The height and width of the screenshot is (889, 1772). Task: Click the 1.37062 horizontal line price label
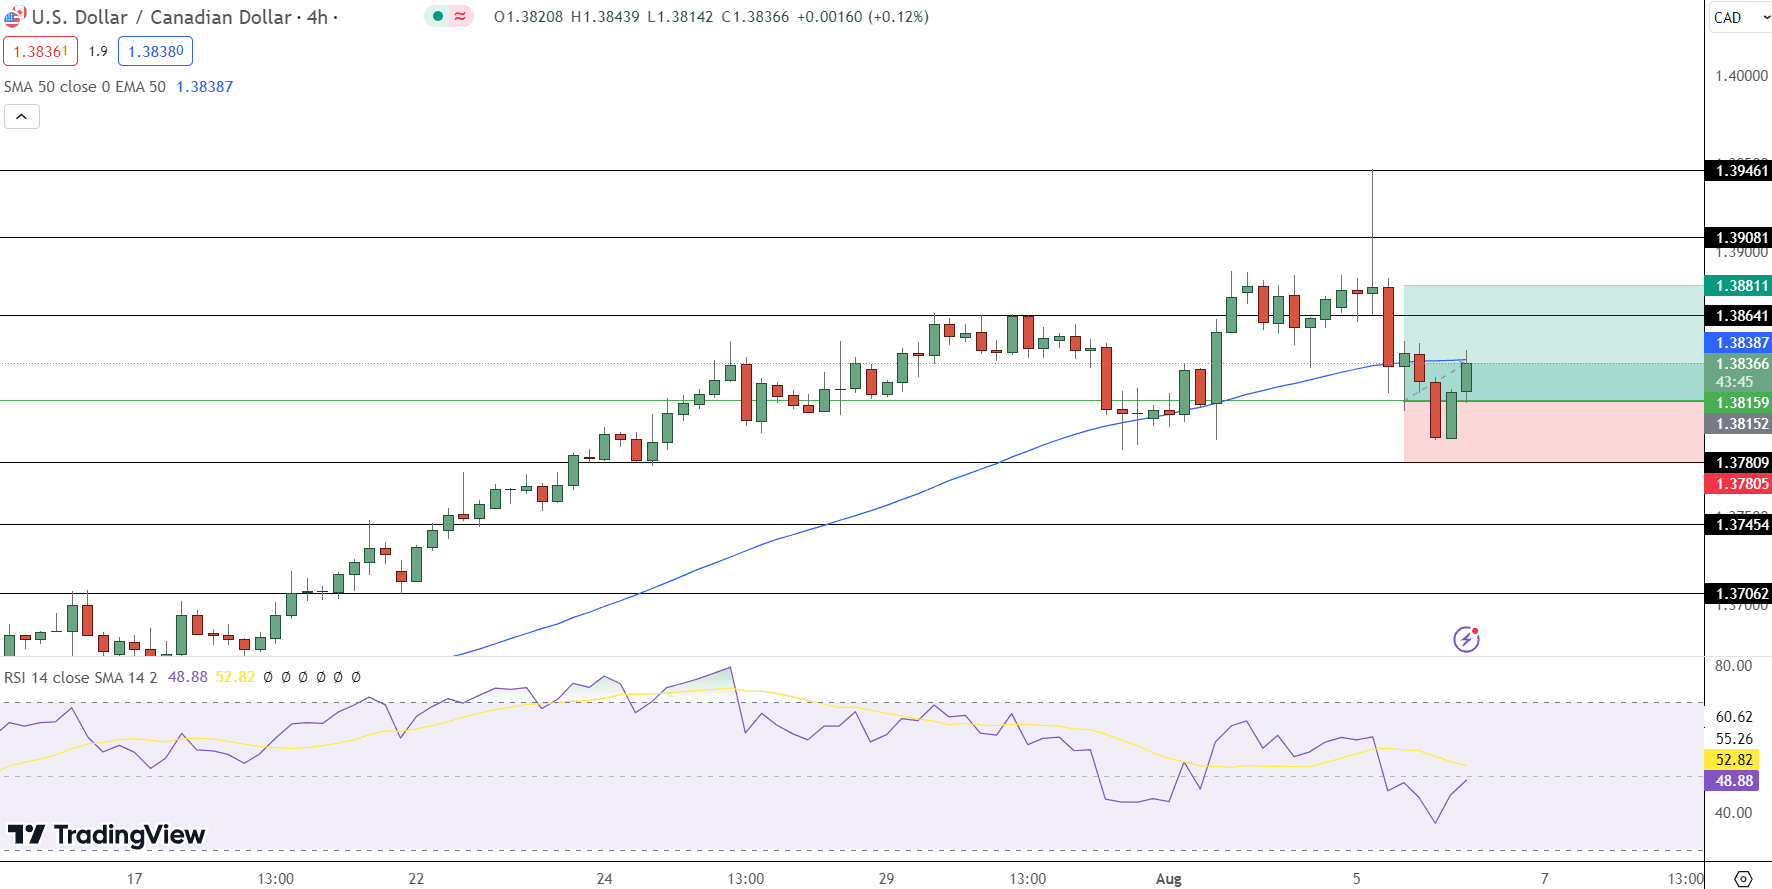click(x=1738, y=594)
